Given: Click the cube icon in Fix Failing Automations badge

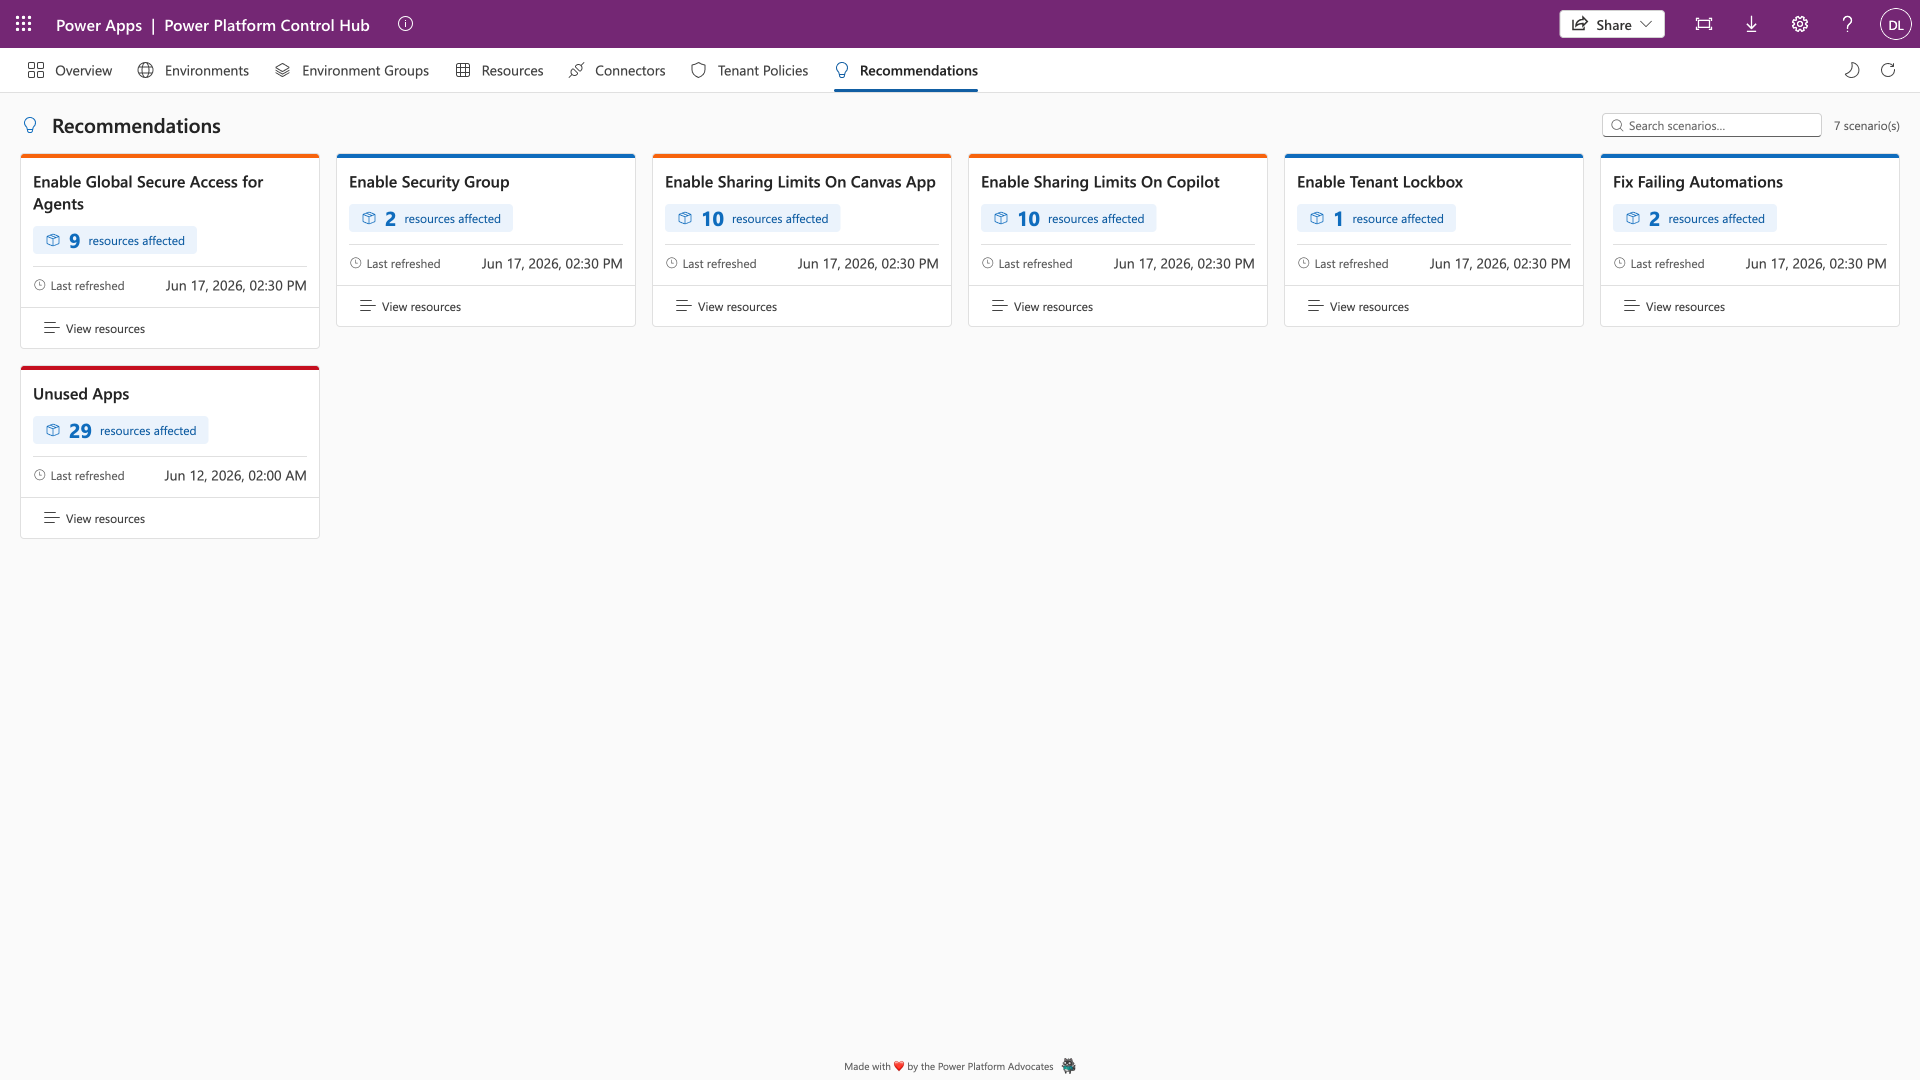Looking at the screenshot, I should pos(1633,218).
